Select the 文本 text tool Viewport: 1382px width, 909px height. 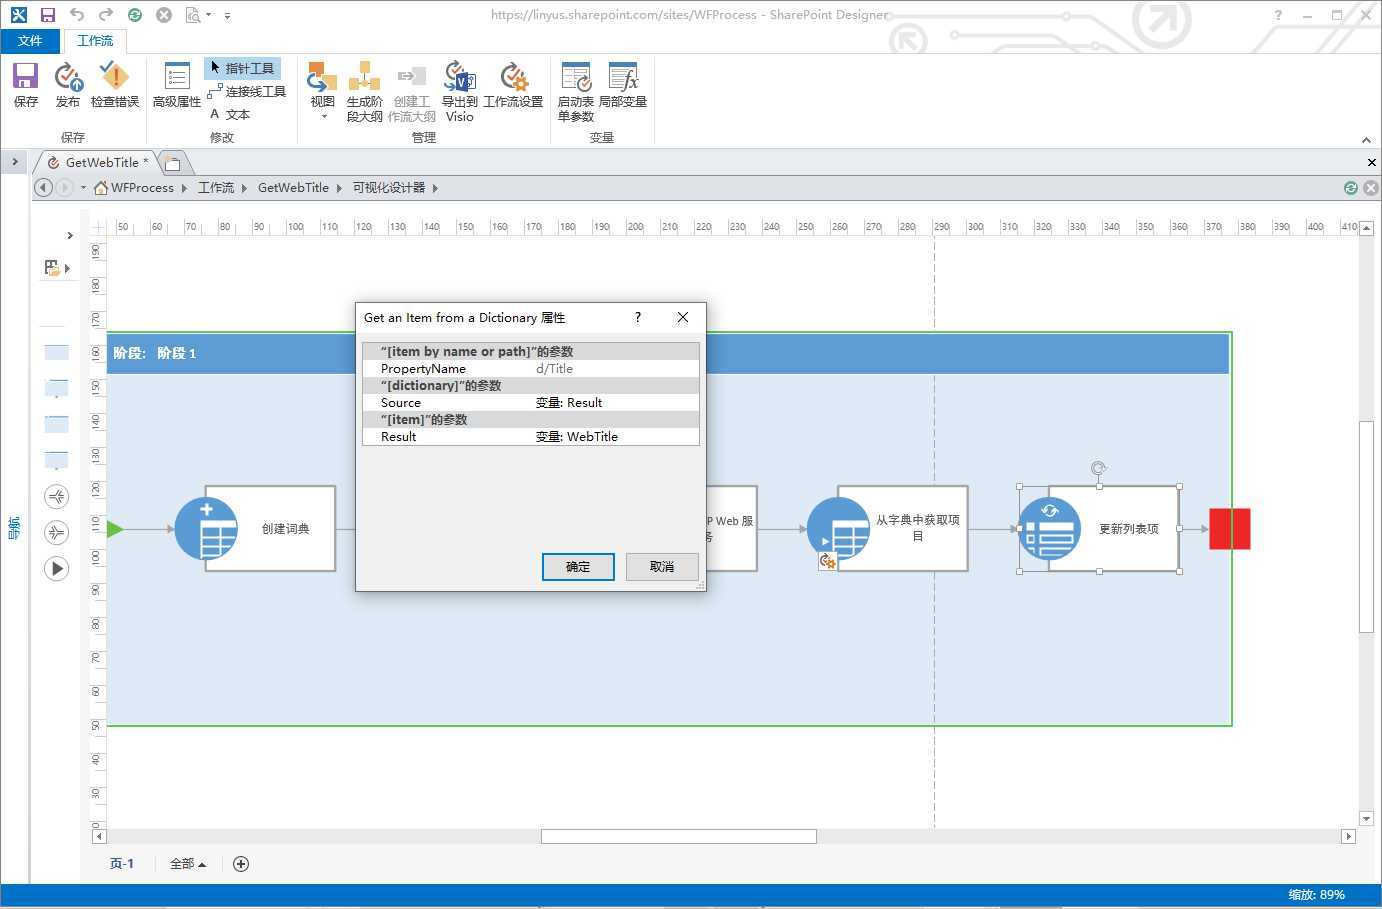[230, 114]
